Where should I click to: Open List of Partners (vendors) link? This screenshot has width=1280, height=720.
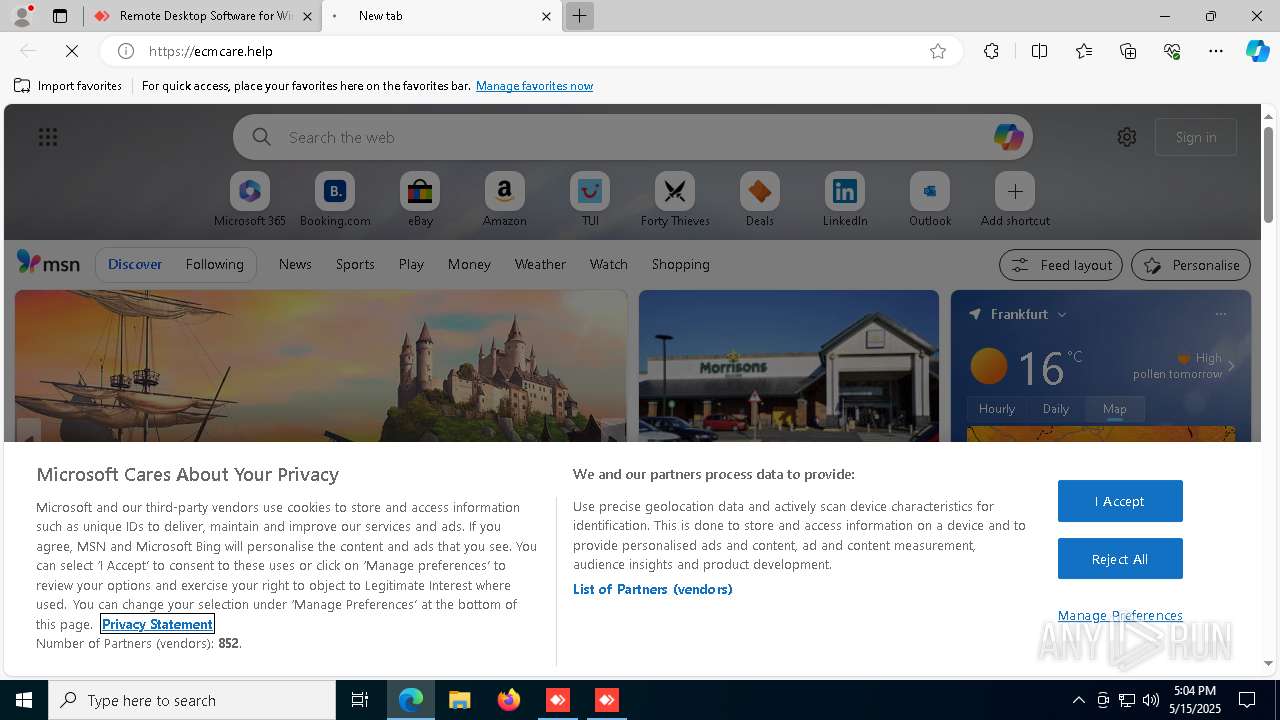point(652,589)
